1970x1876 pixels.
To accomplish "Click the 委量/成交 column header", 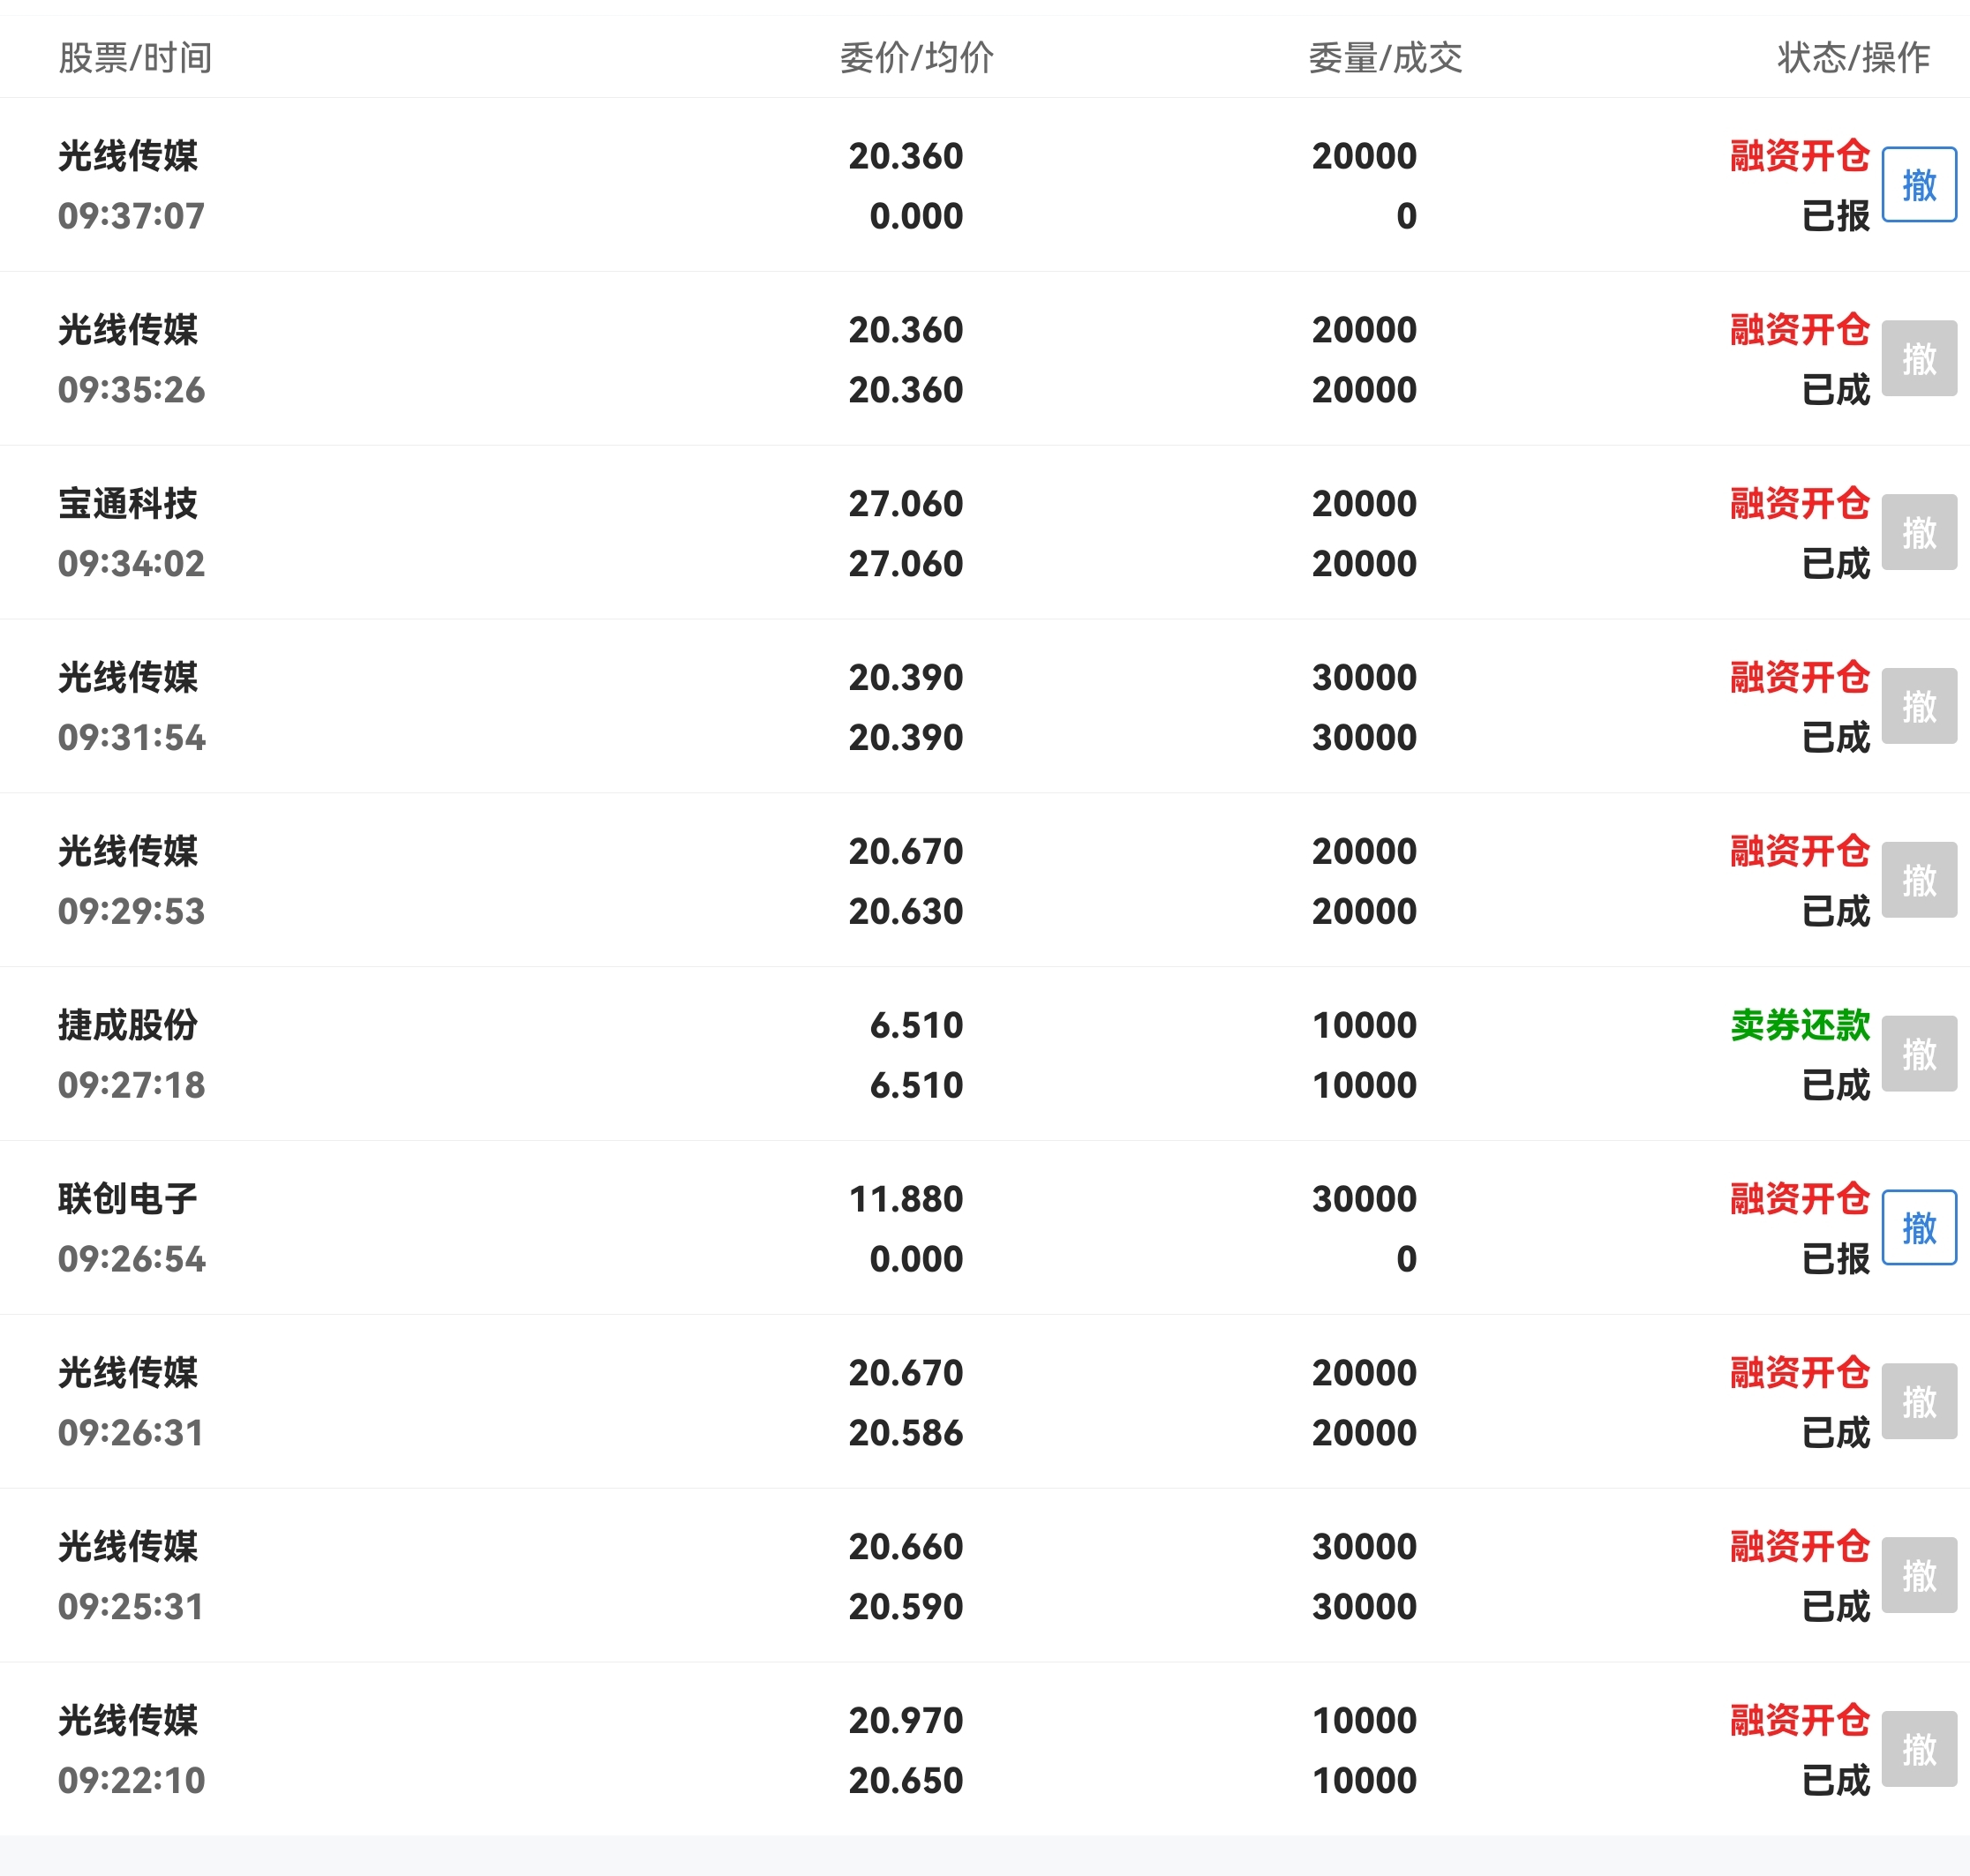I will tap(1385, 58).
